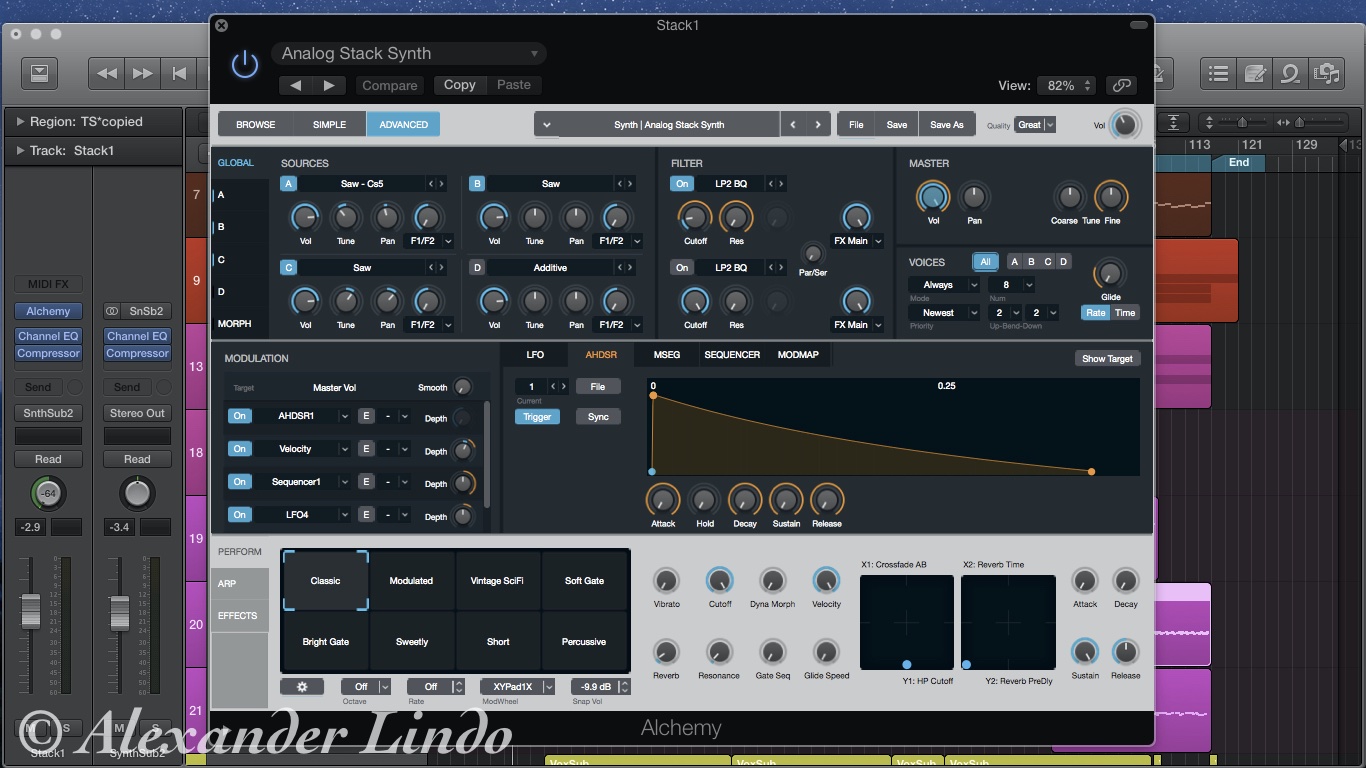Click the Show Target button
Viewport: 1366px width, 768px height.
click(1107, 359)
